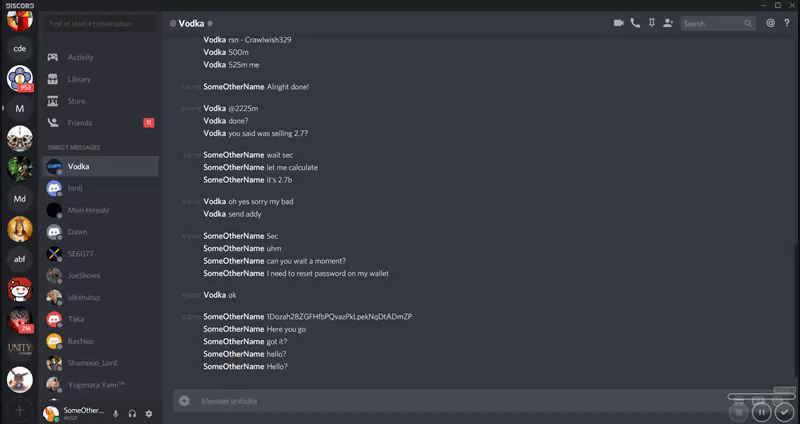800x424 pixels.
Task: Mute the microphone
Action: [x=115, y=413]
